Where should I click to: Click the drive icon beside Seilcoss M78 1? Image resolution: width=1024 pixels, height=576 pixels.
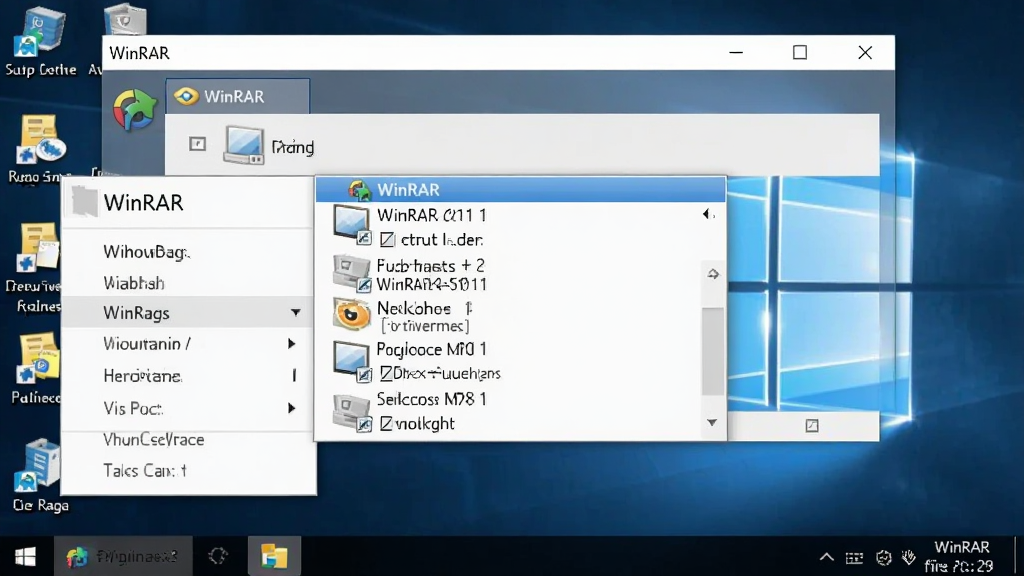tap(351, 412)
